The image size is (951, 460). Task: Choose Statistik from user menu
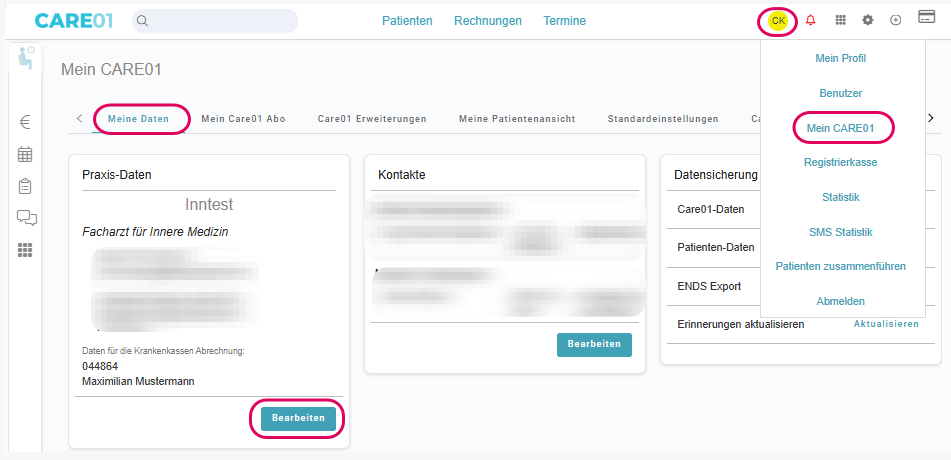(x=841, y=197)
